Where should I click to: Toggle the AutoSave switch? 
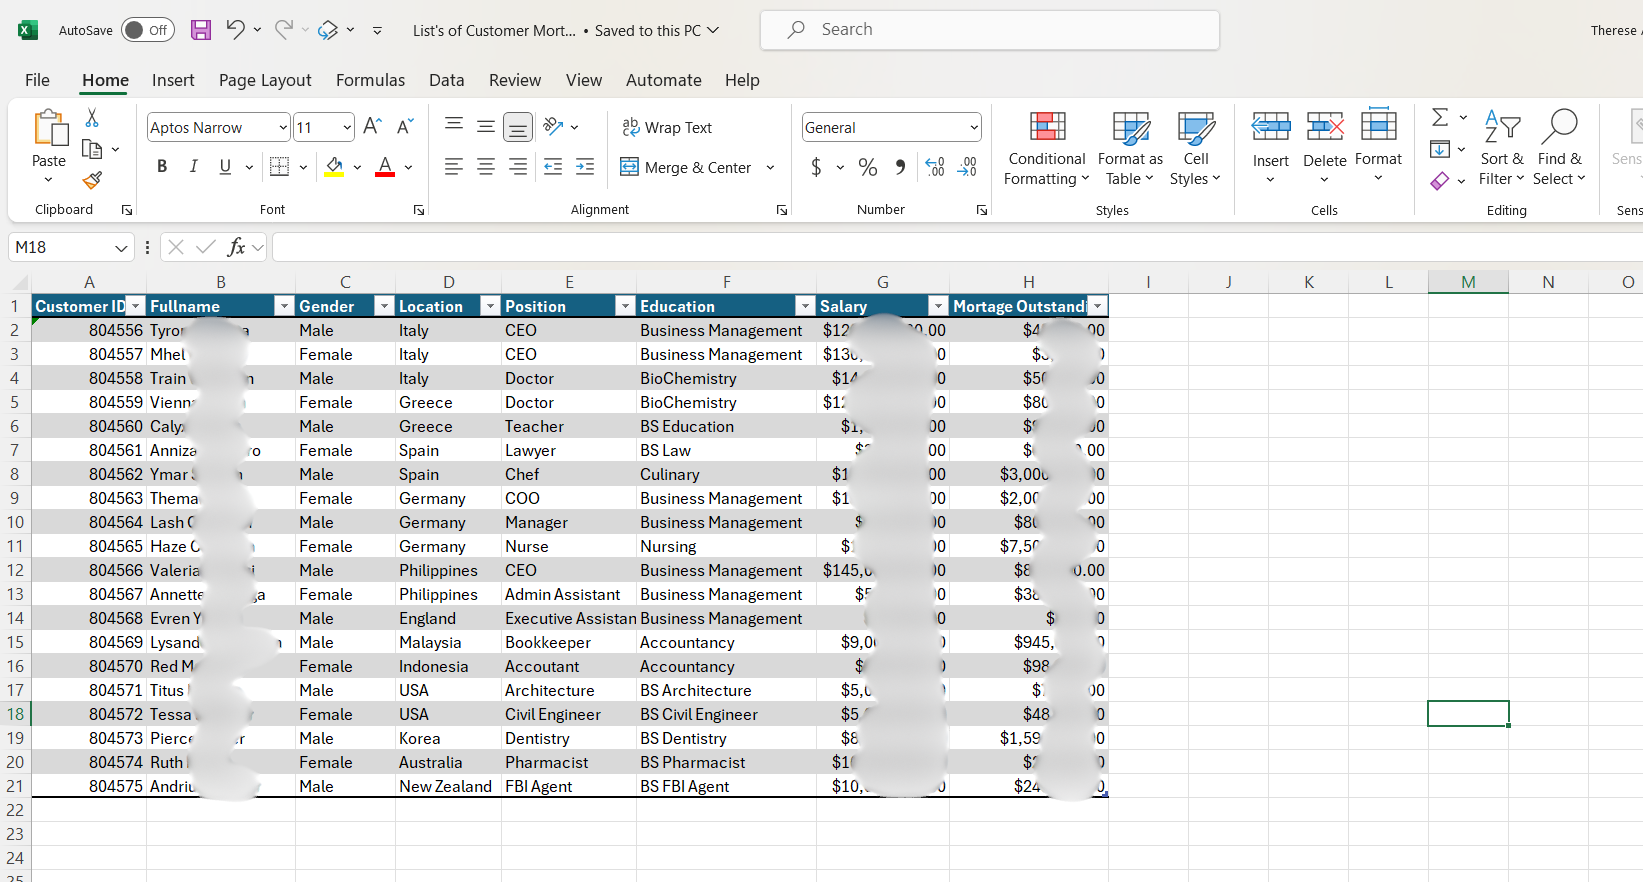pyautogui.click(x=148, y=30)
